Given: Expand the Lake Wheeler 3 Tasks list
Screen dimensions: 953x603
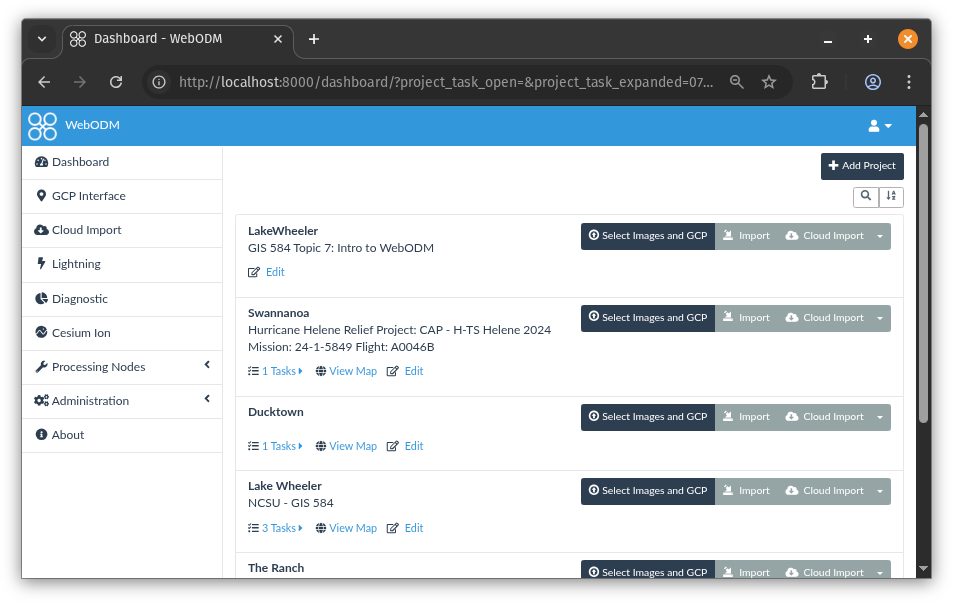Looking at the screenshot, I should coord(276,528).
